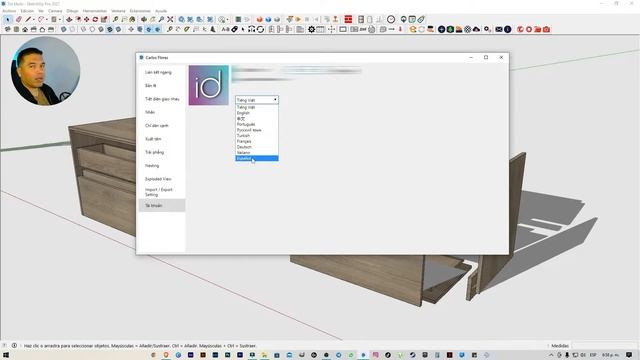The height and width of the screenshot is (360, 640).
Task: Click the circular refresh arrows icon
Action: (260, 29)
